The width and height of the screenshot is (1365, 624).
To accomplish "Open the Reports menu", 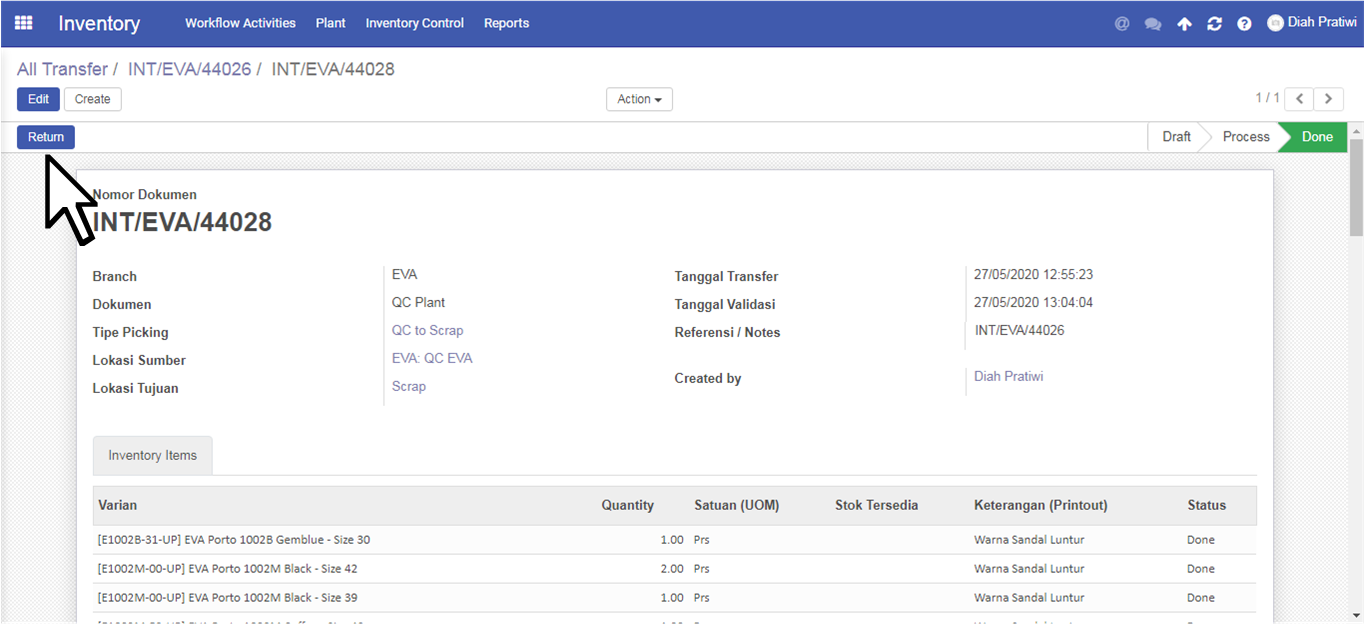I will (x=506, y=23).
